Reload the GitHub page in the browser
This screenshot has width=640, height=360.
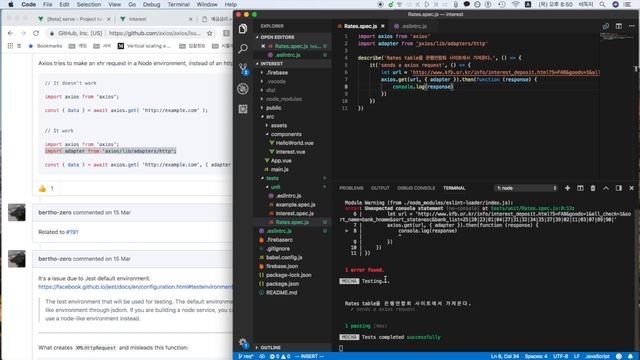point(36,33)
